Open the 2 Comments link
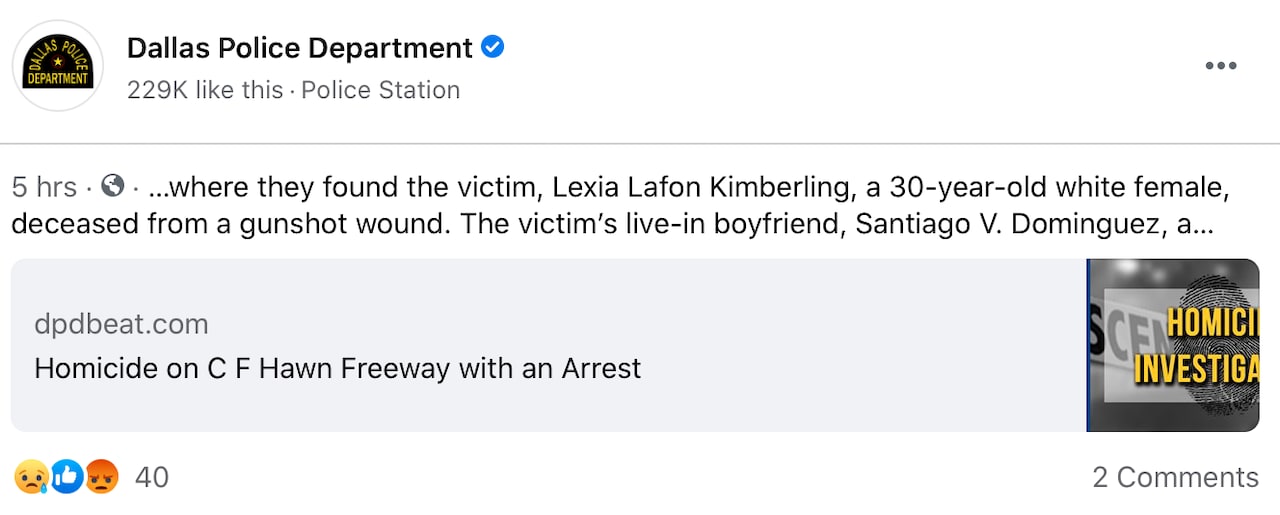Viewport: 1280px width, 515px height. [x=1175, y=478]
